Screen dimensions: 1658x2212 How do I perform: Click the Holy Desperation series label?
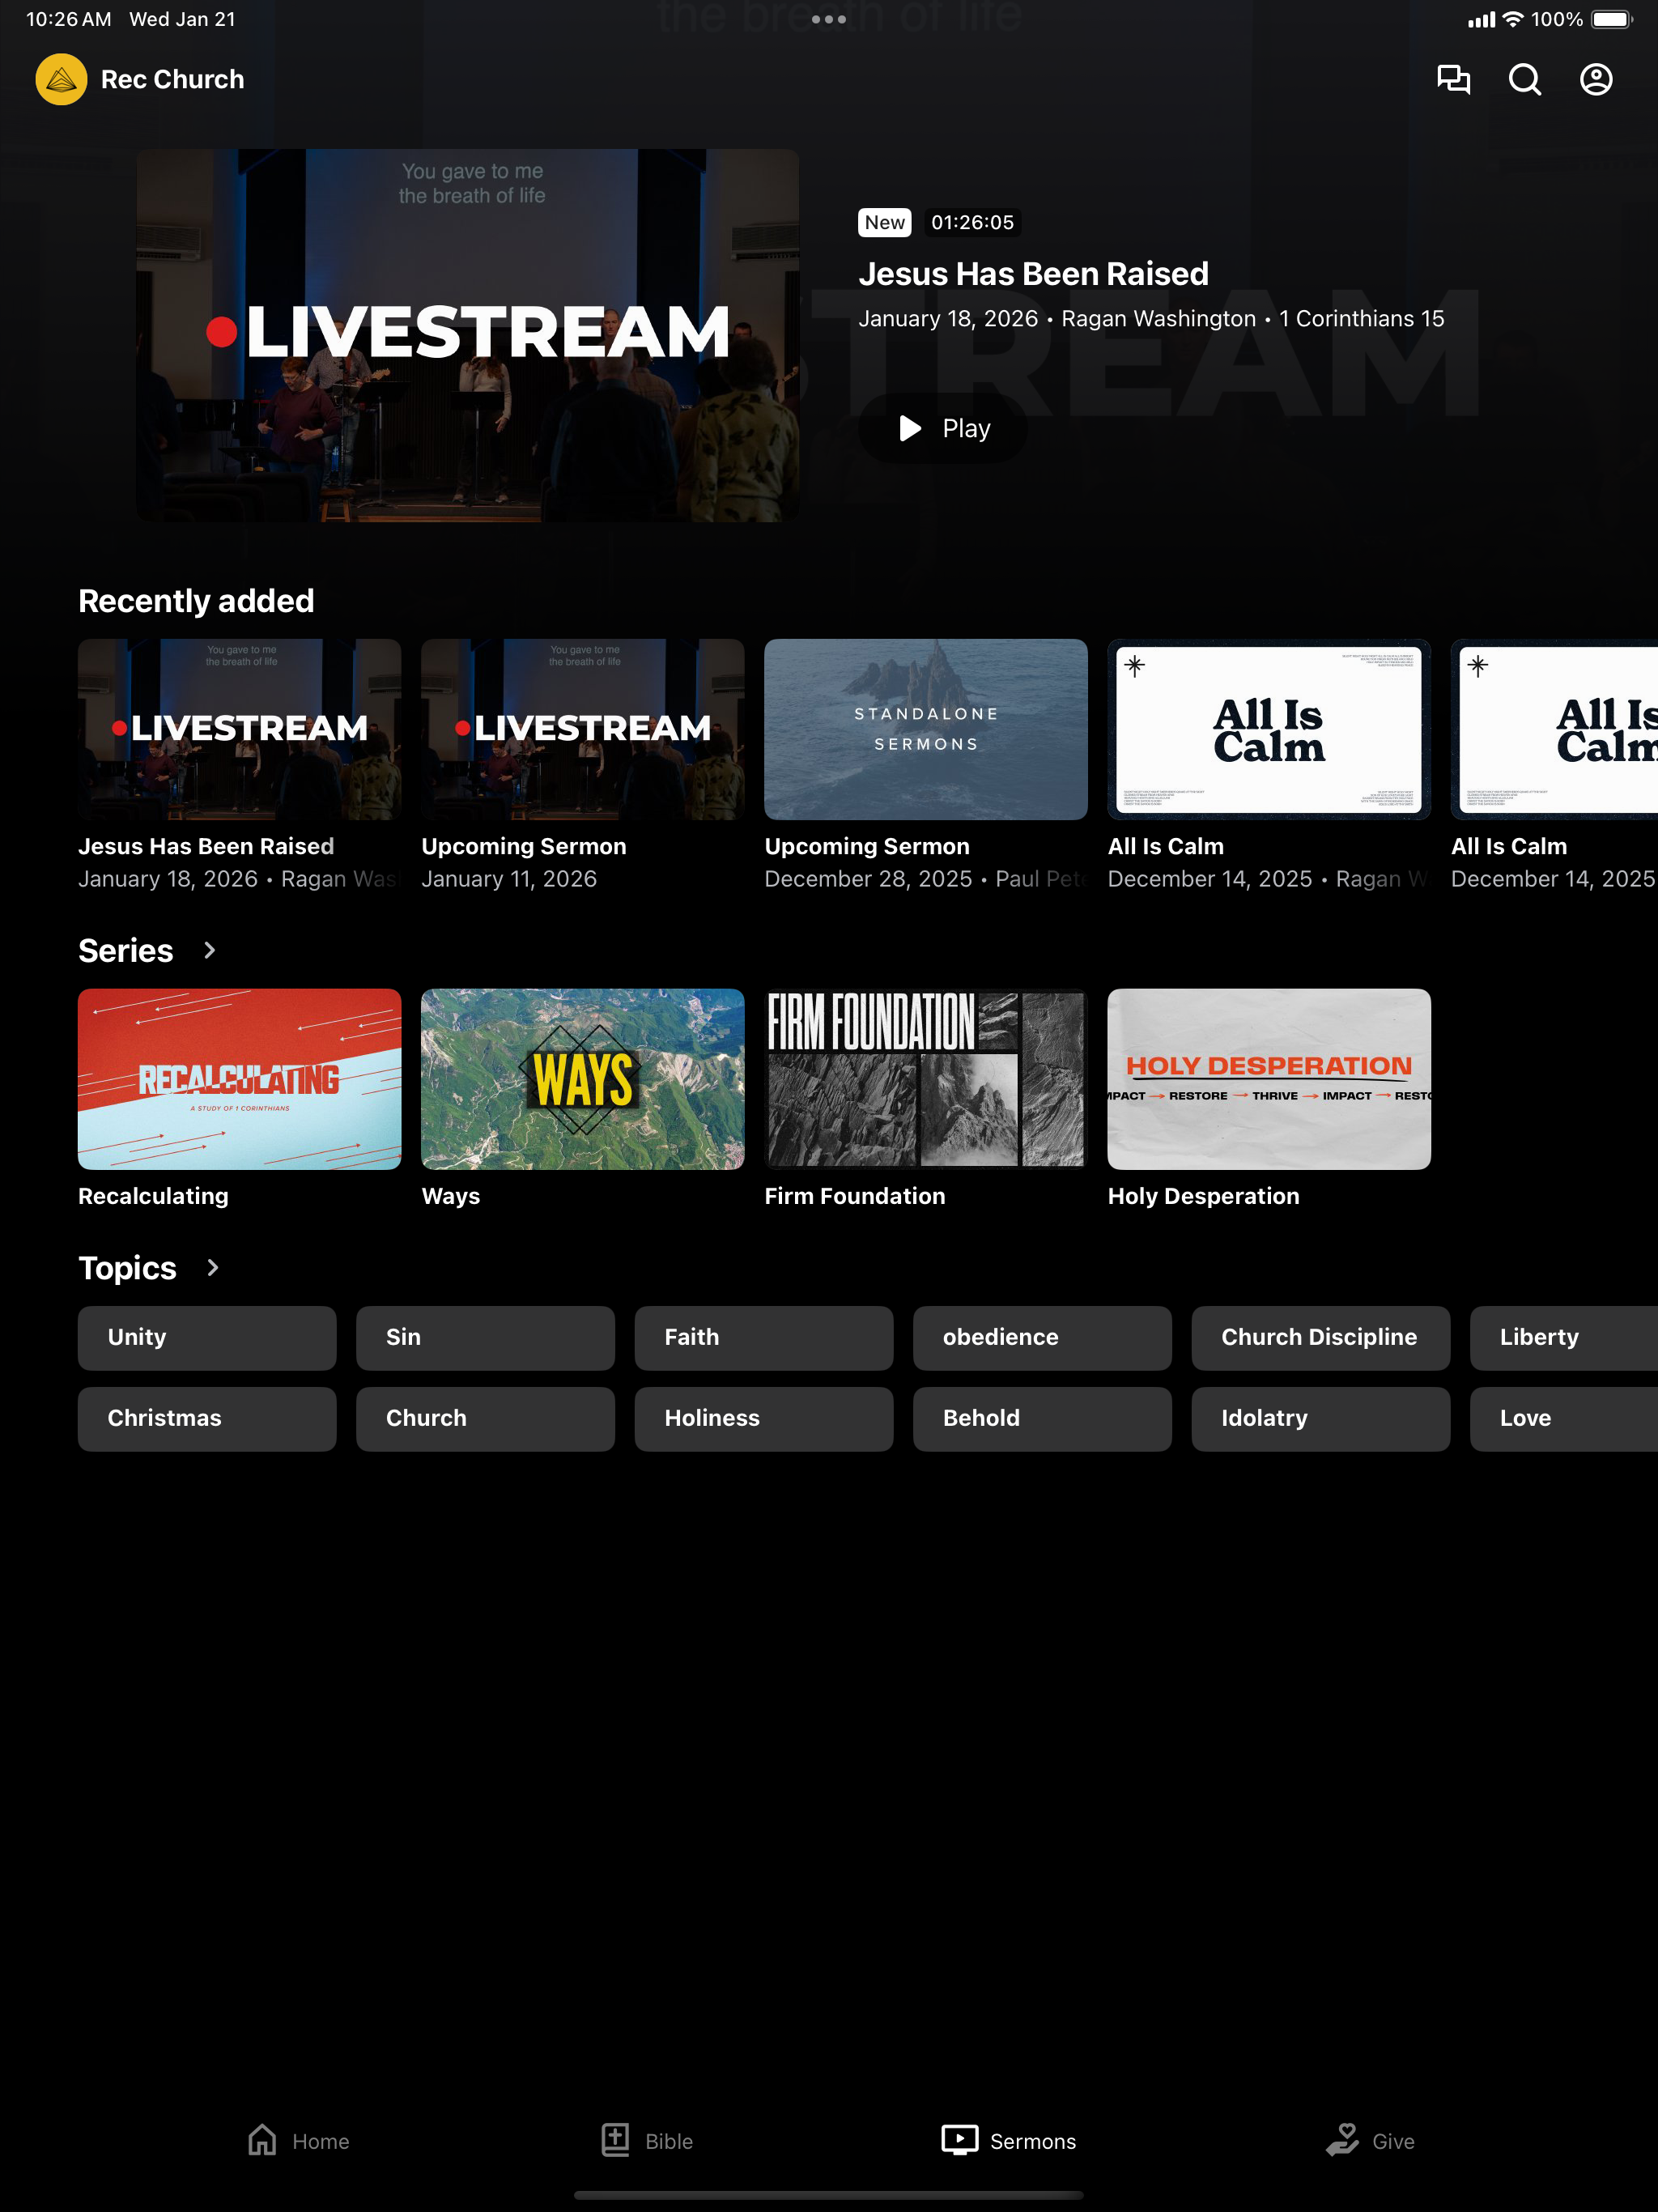click(1203, 1196)
